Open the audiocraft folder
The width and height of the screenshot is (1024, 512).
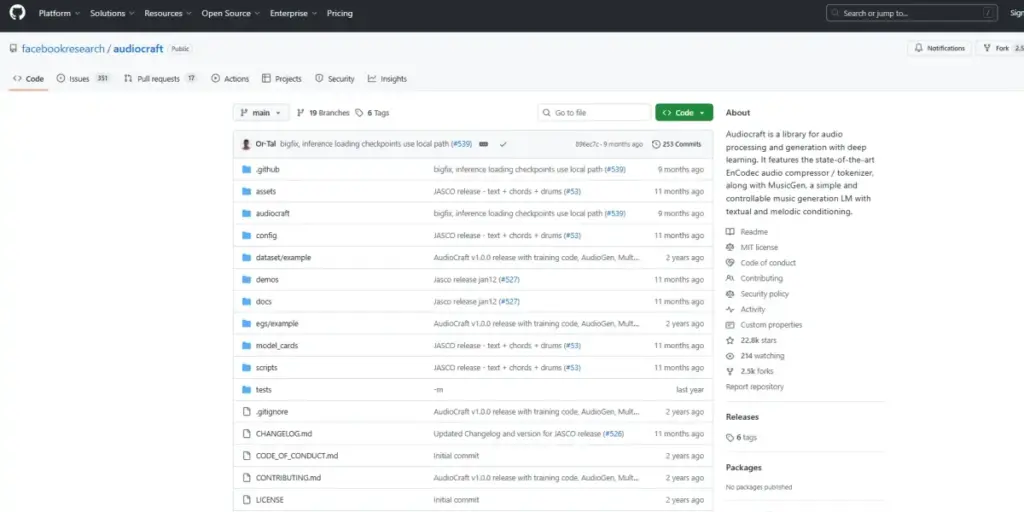pos(273,213)
